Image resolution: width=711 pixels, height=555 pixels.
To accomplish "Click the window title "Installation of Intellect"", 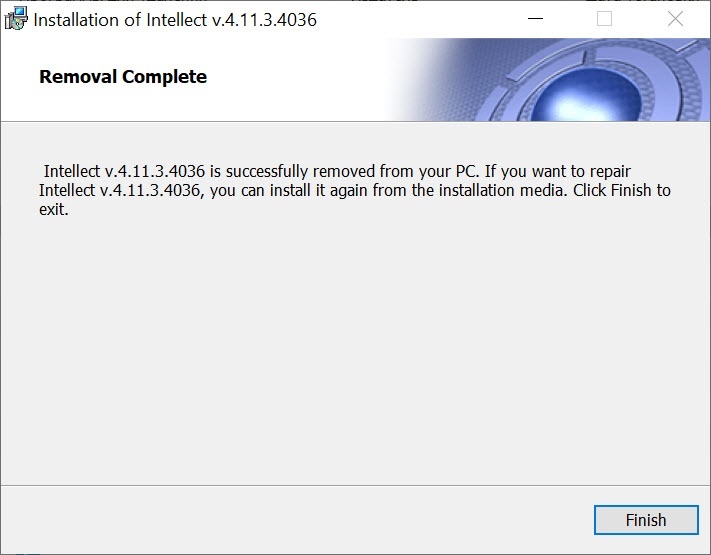I will click(x=122, y=20).
